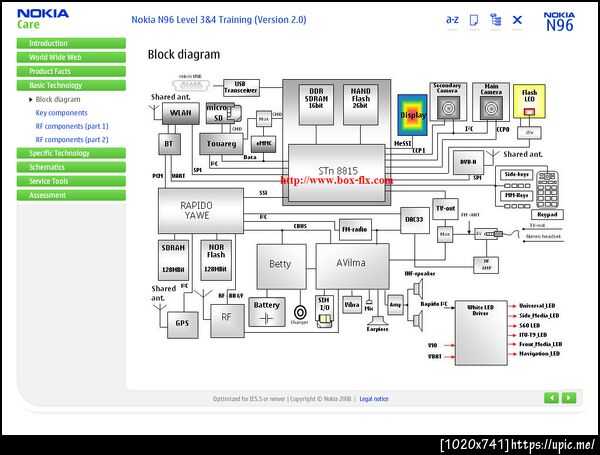Click the SDRAM 128MBit block
Viewport: 600px width, 455px height.
pos(173,260)
